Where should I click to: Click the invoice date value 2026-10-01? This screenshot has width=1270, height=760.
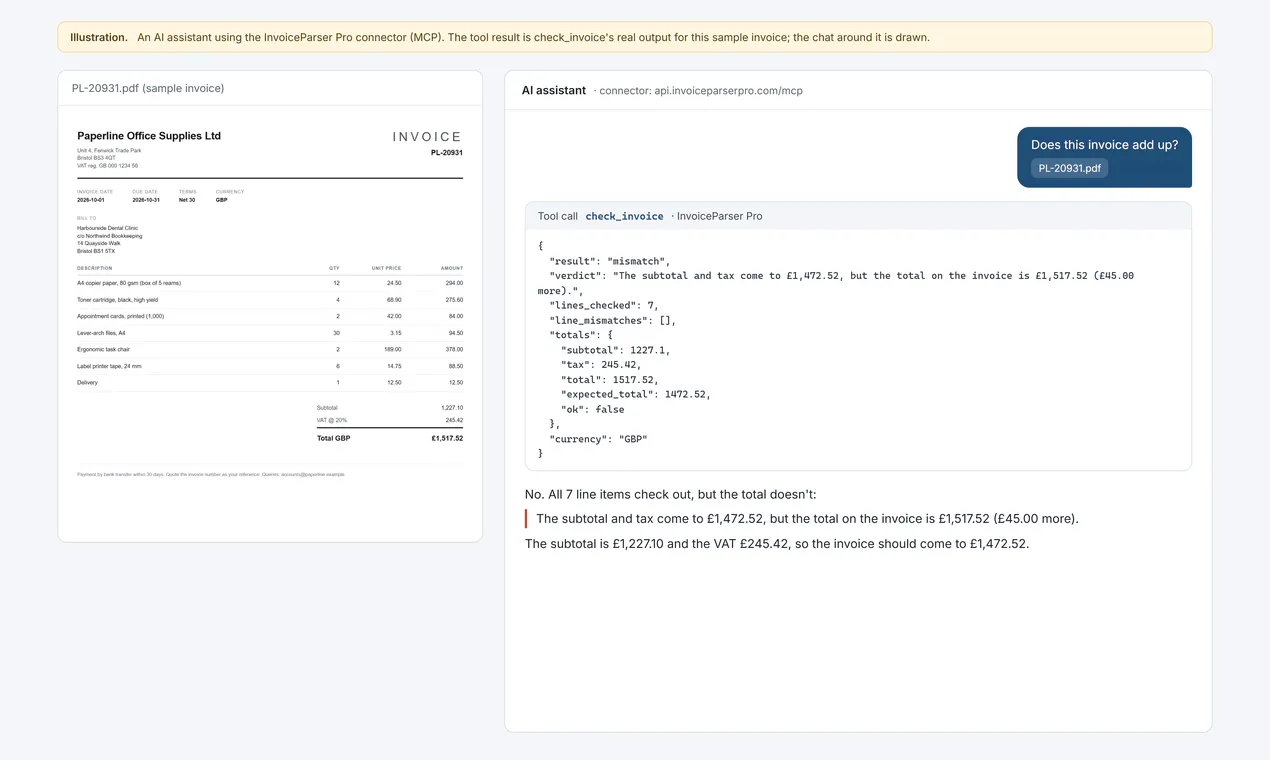(90, 200)
